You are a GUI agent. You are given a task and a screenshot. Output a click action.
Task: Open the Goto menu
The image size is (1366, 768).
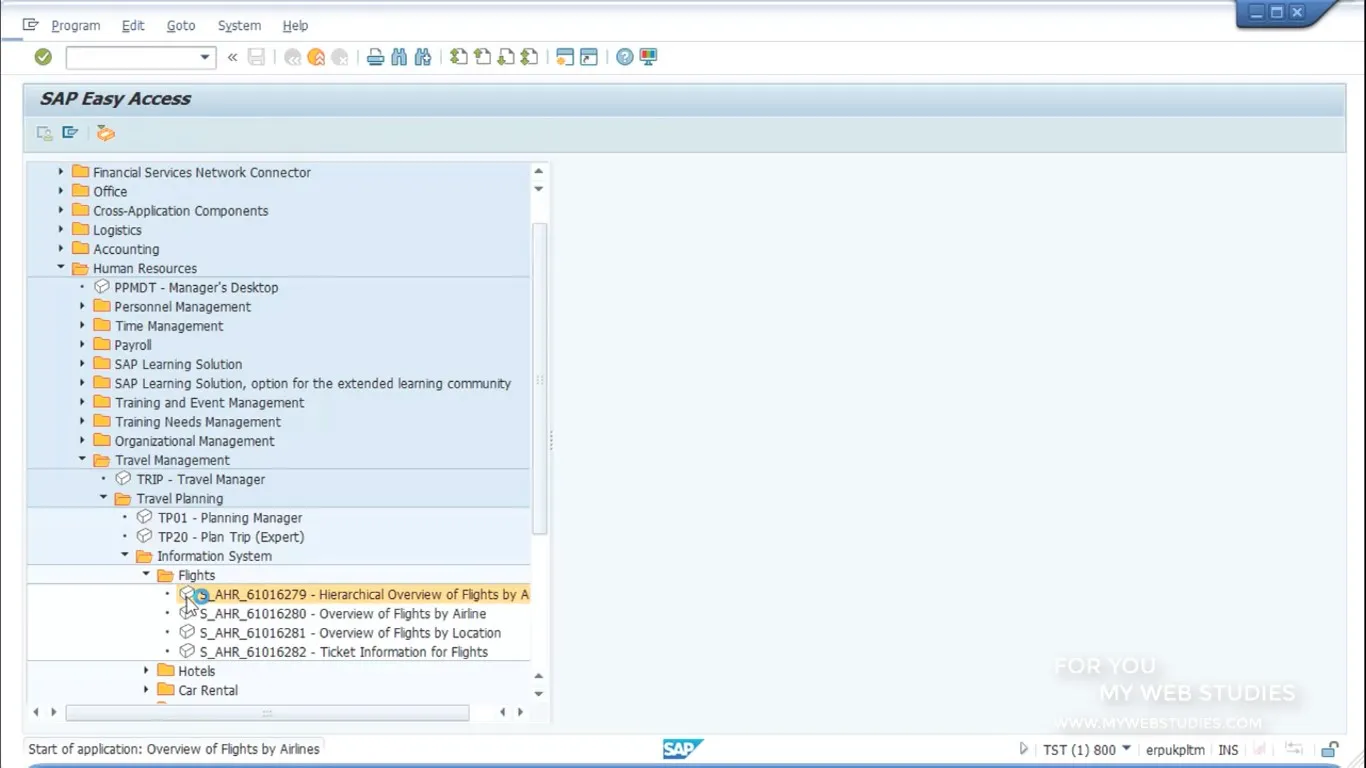(x=181, y=25)
